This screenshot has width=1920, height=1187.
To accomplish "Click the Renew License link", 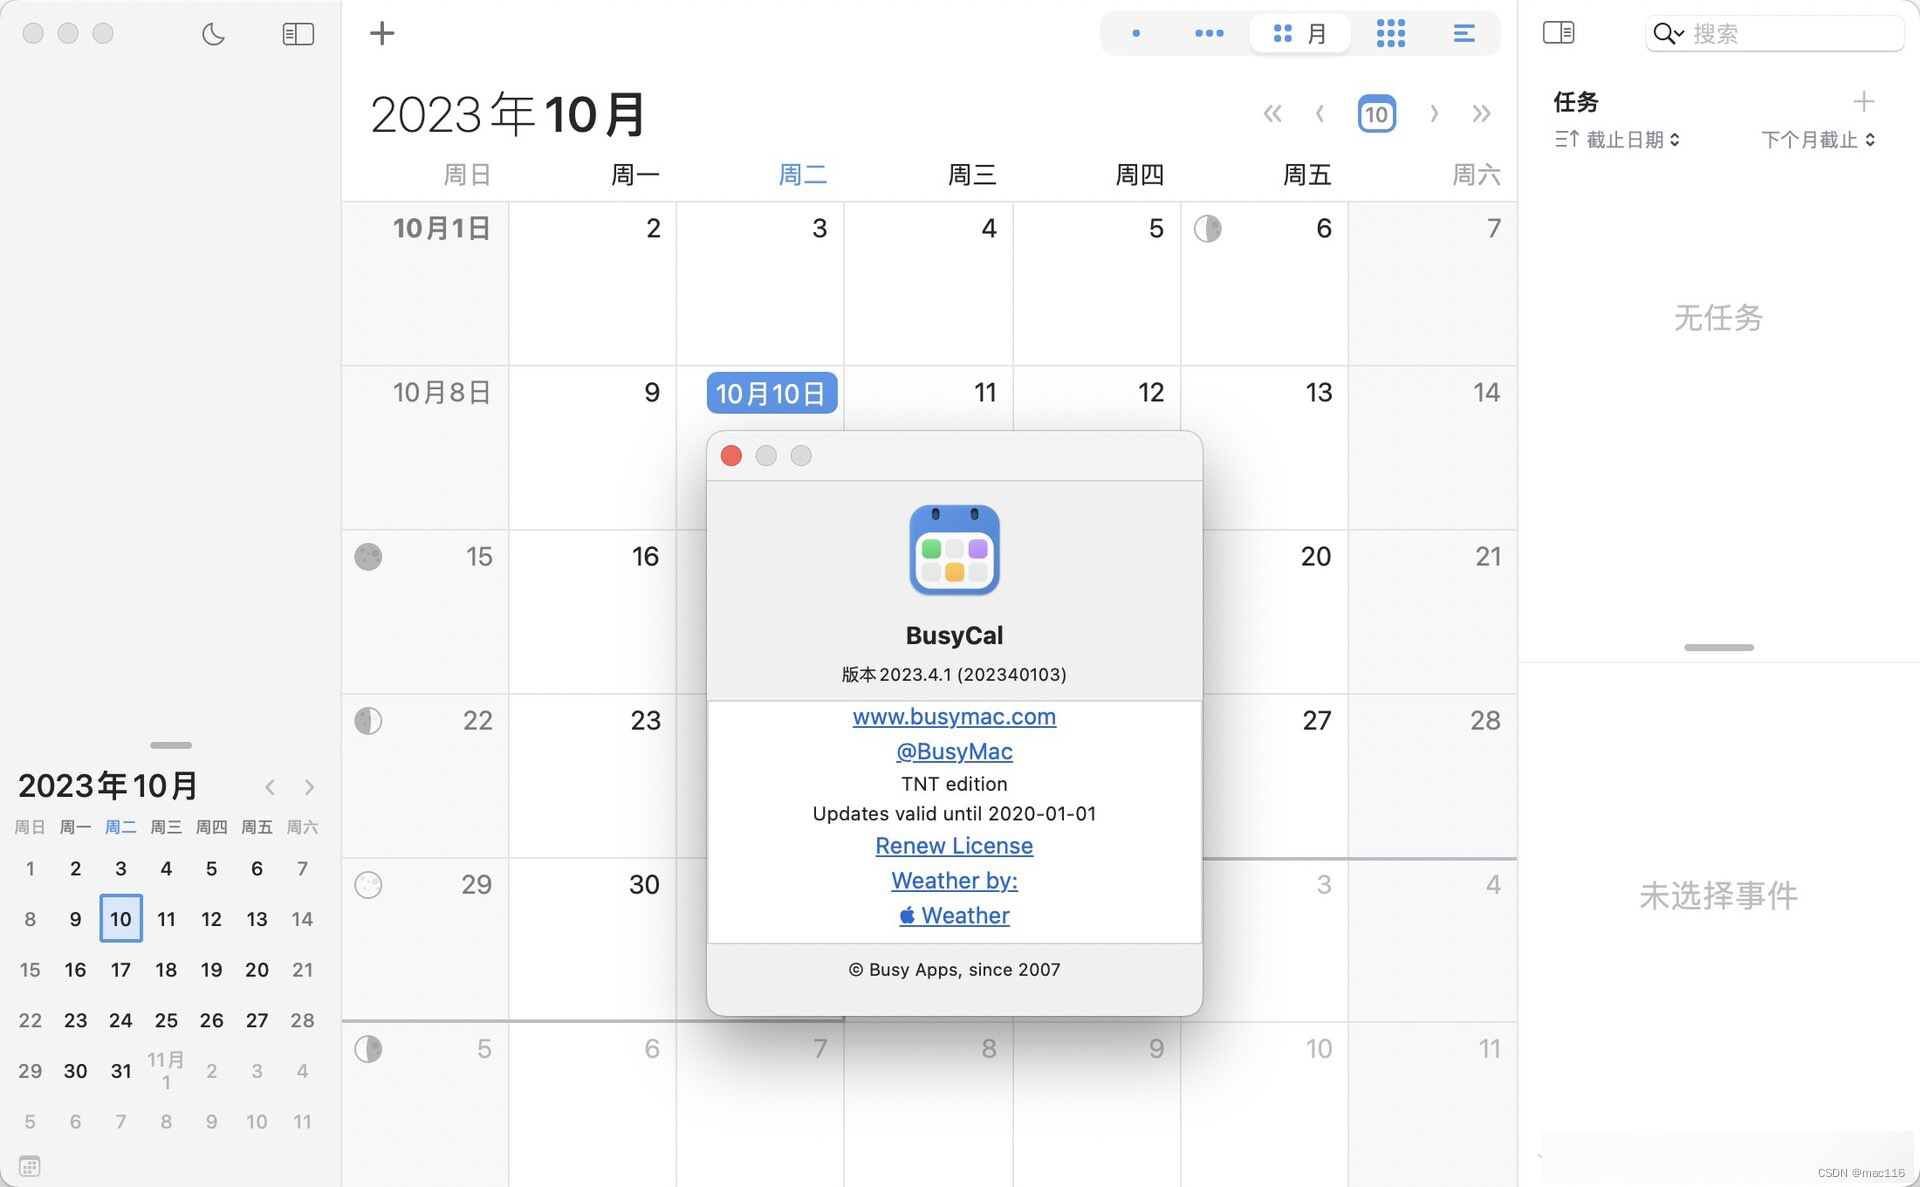I will tap(955, 846).
